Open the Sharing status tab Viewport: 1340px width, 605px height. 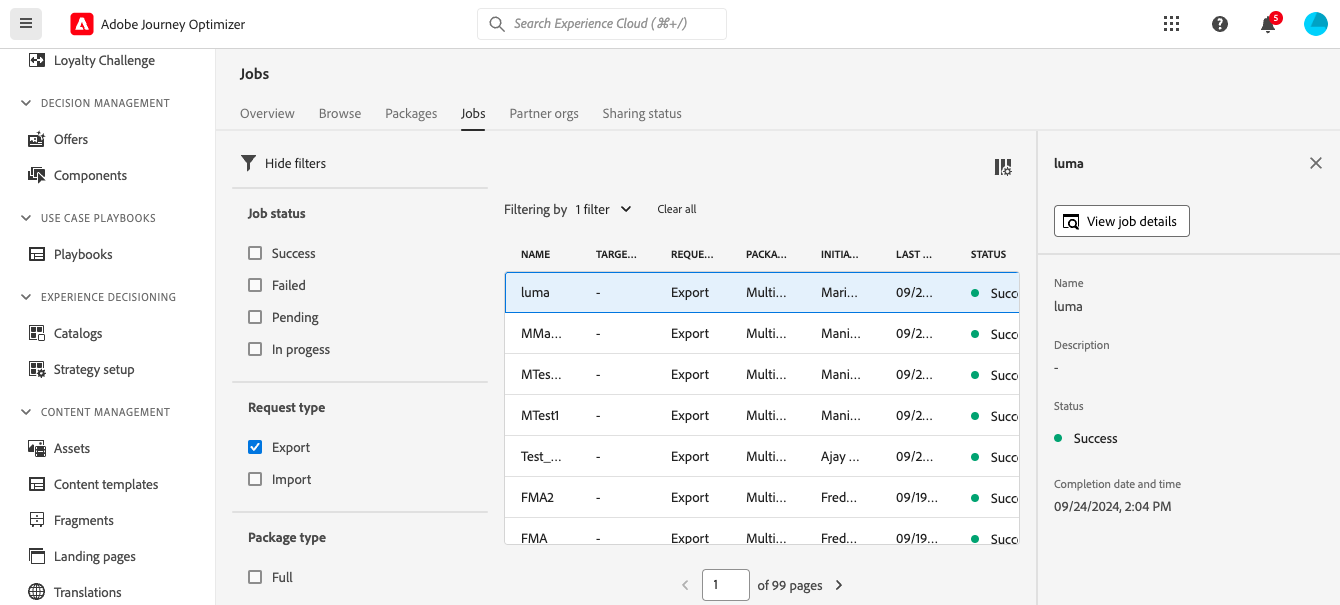point(642,113)
